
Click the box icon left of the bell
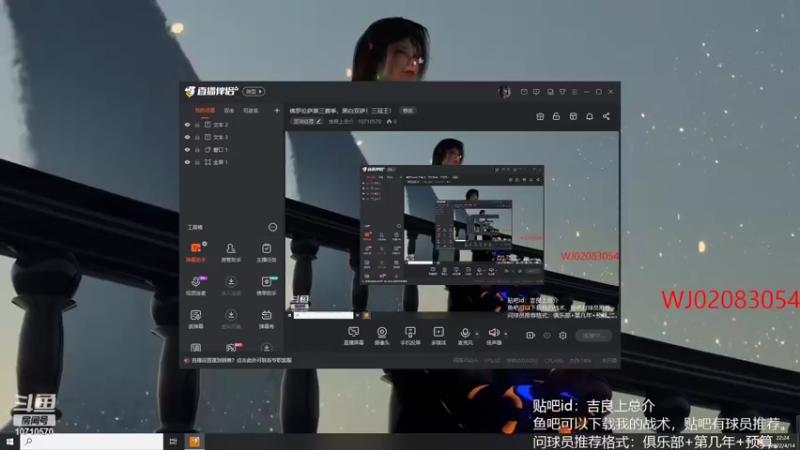point(573,116)
